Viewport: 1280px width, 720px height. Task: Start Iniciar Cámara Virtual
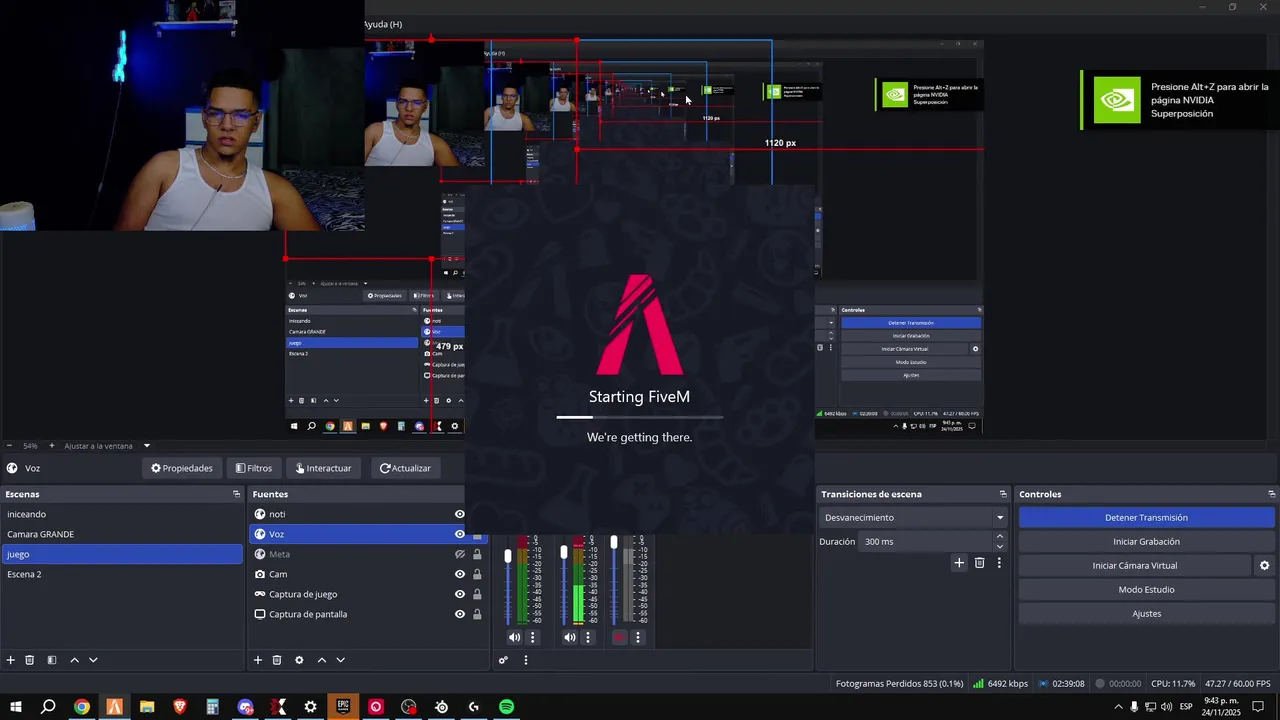tap(1134, 566)
